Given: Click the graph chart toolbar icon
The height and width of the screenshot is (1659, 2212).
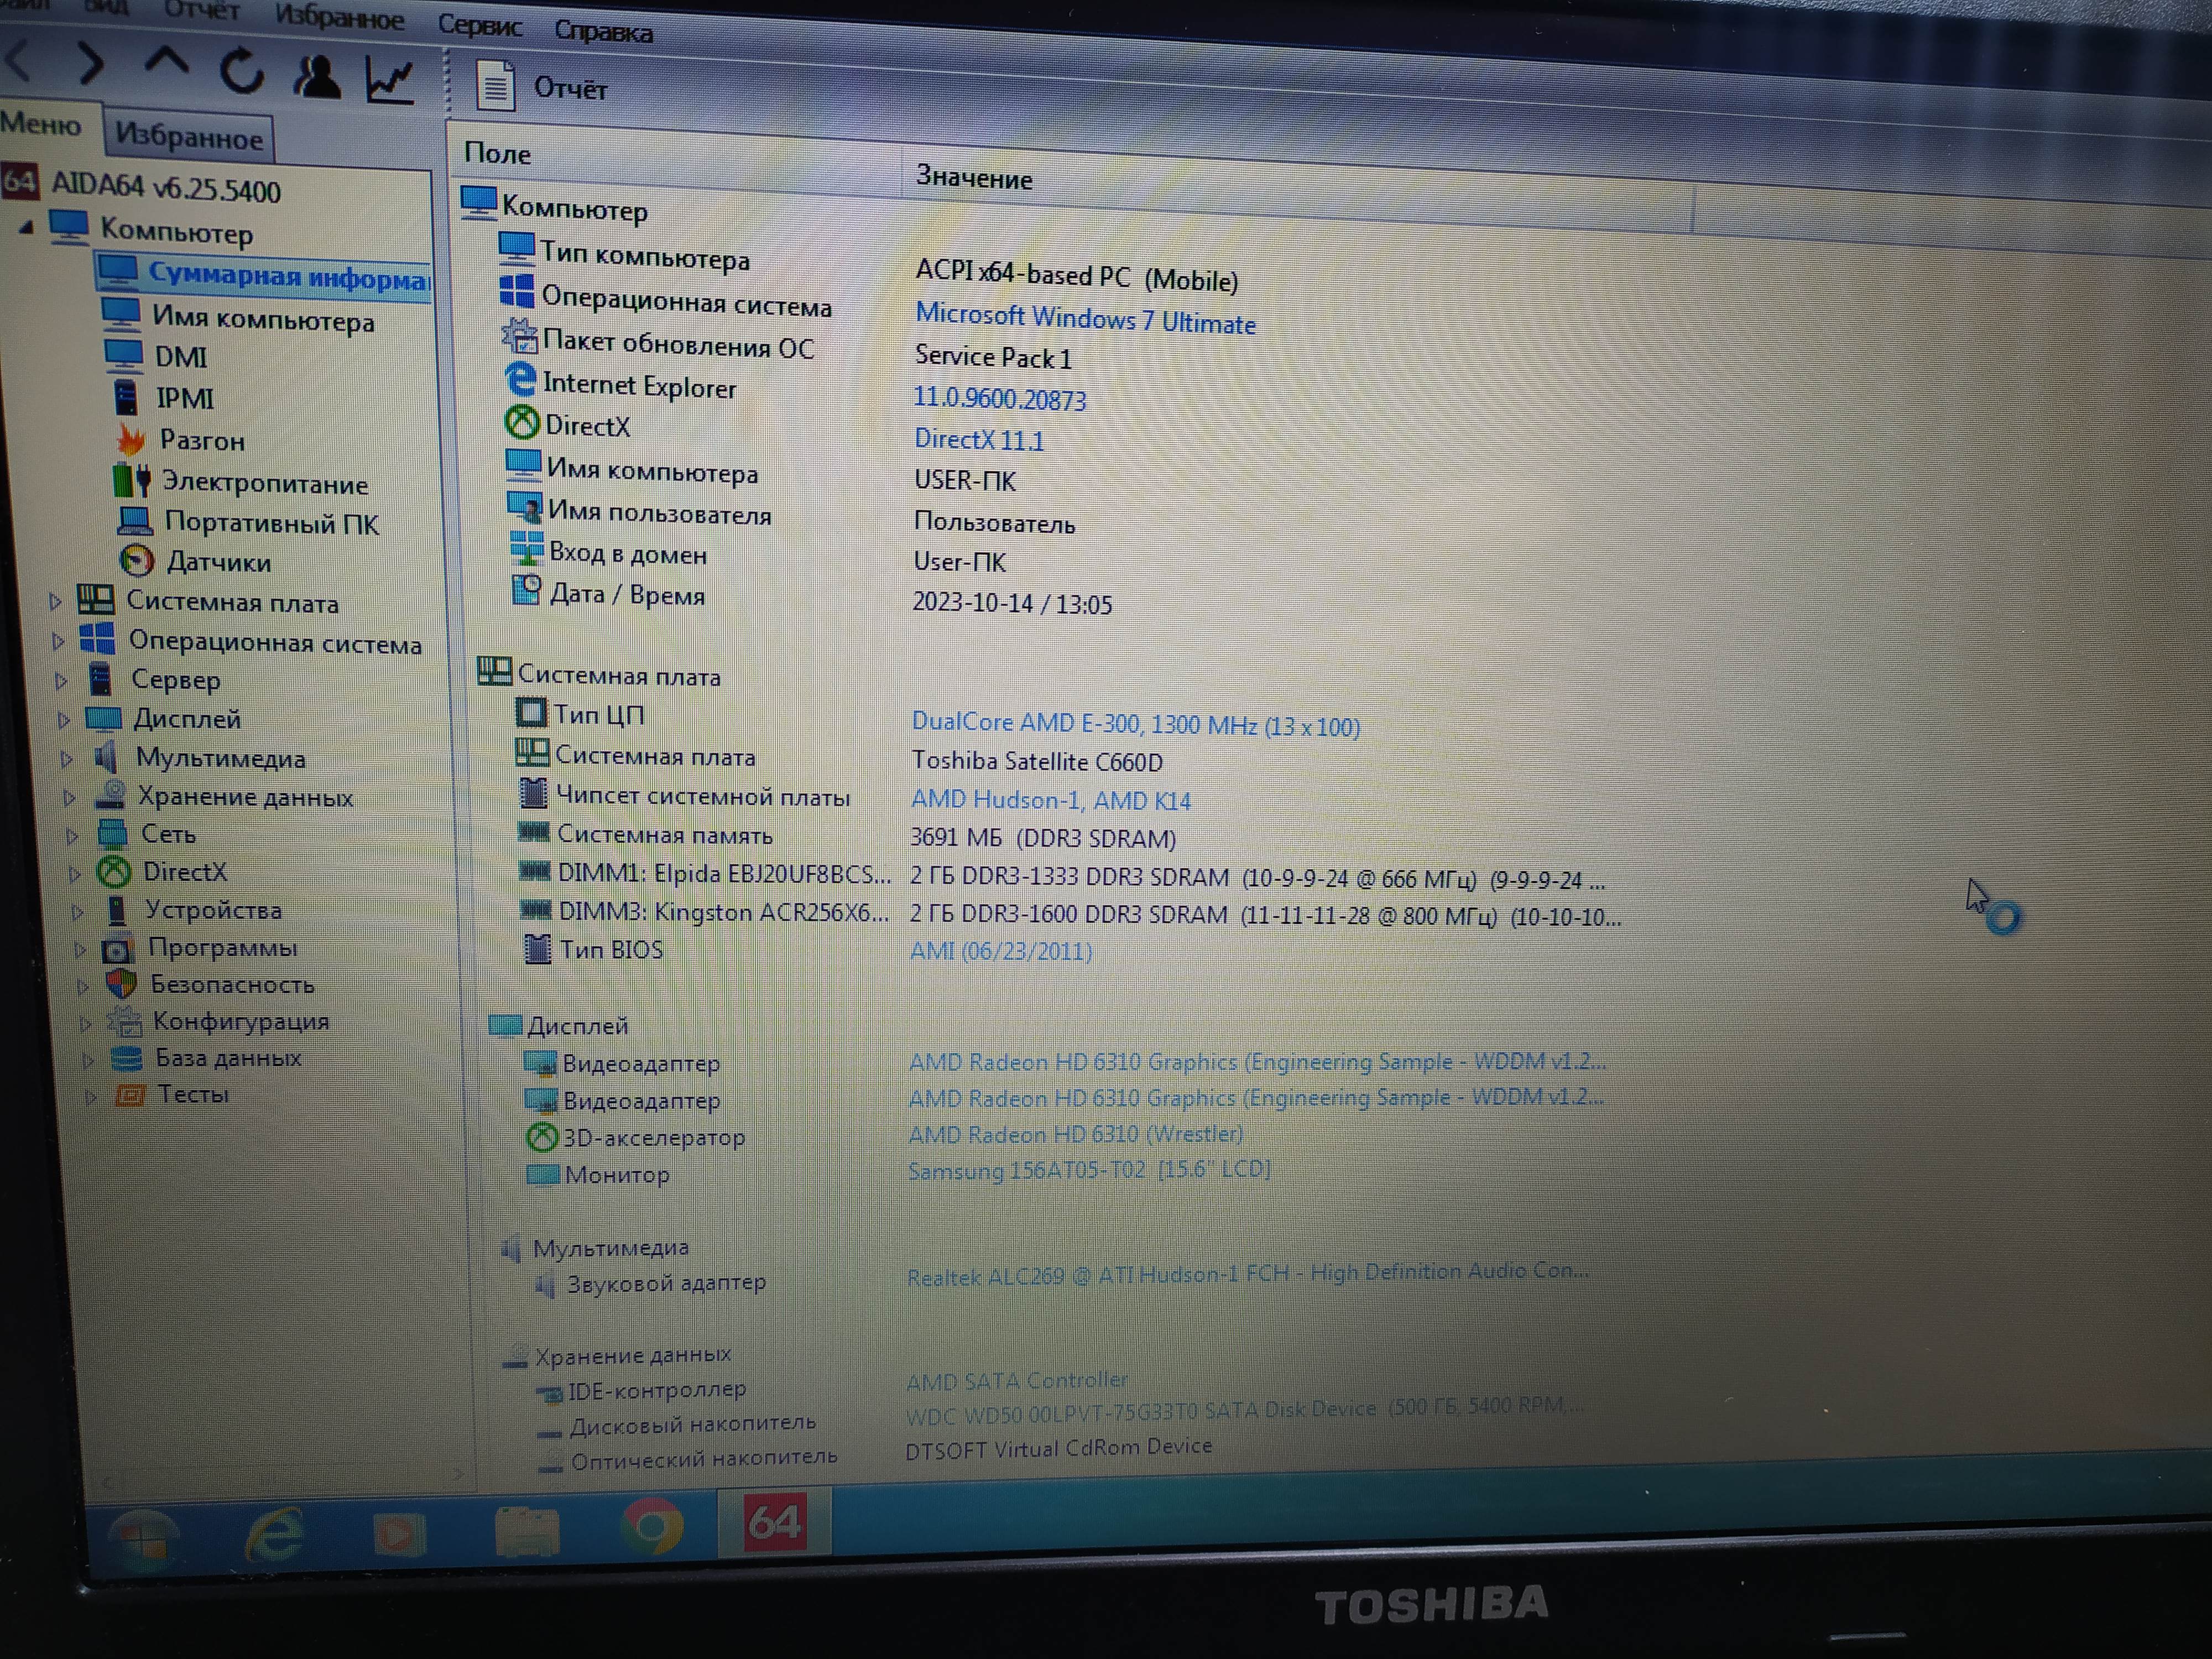Looking at the screenshot, I should [390, 81].
